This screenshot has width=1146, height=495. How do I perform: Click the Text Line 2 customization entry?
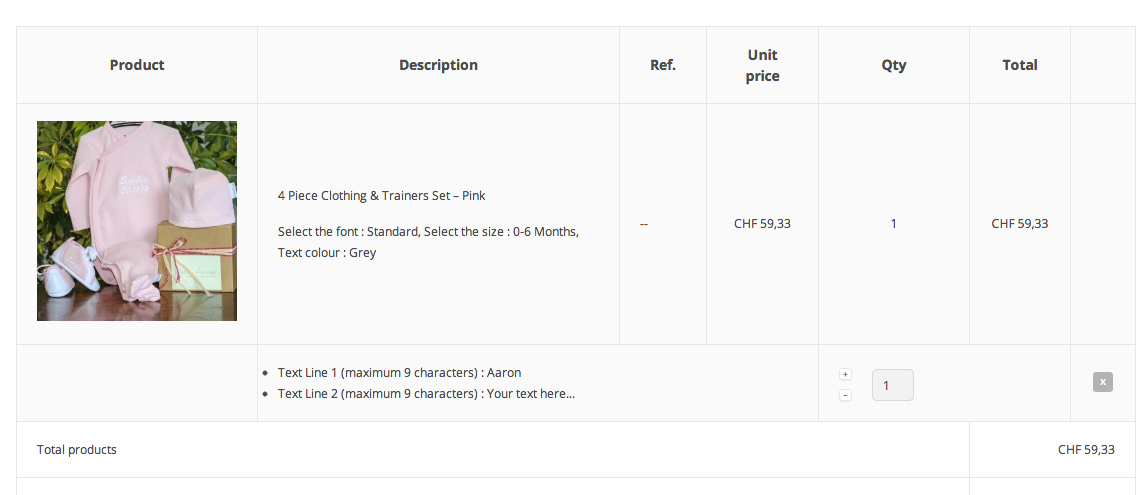point(426,394)
